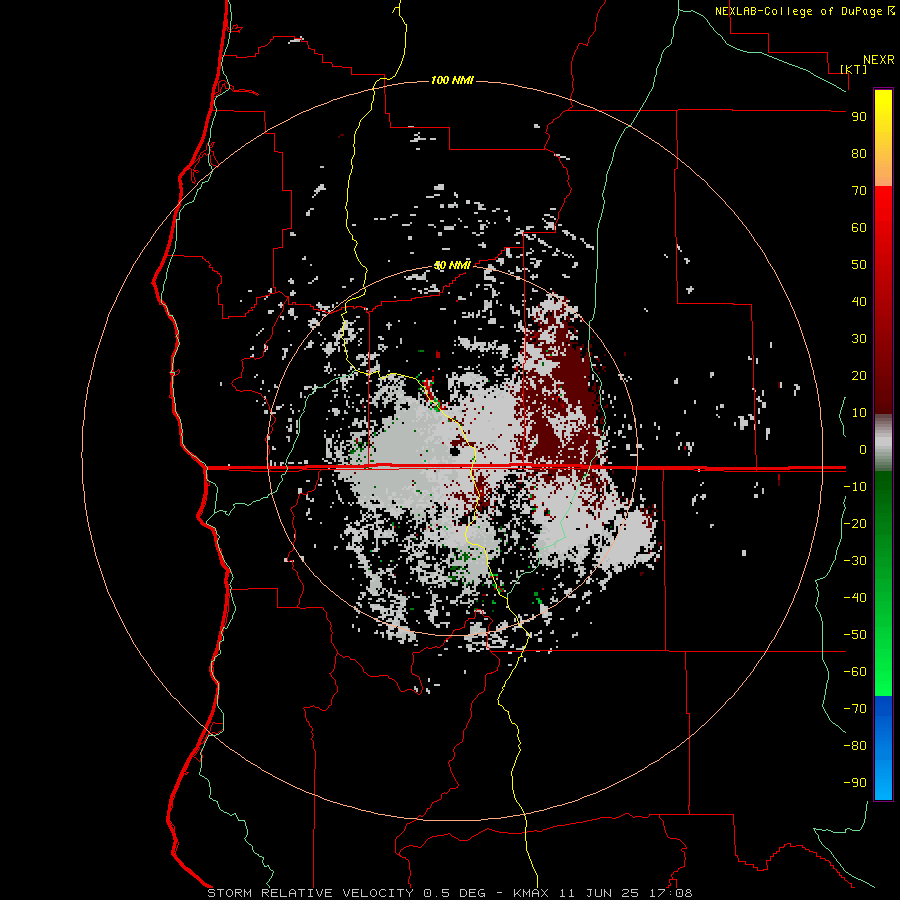Pick the blue segment of the color bar
This screenshot has width=900, height=900.
[x=883, y=748]
